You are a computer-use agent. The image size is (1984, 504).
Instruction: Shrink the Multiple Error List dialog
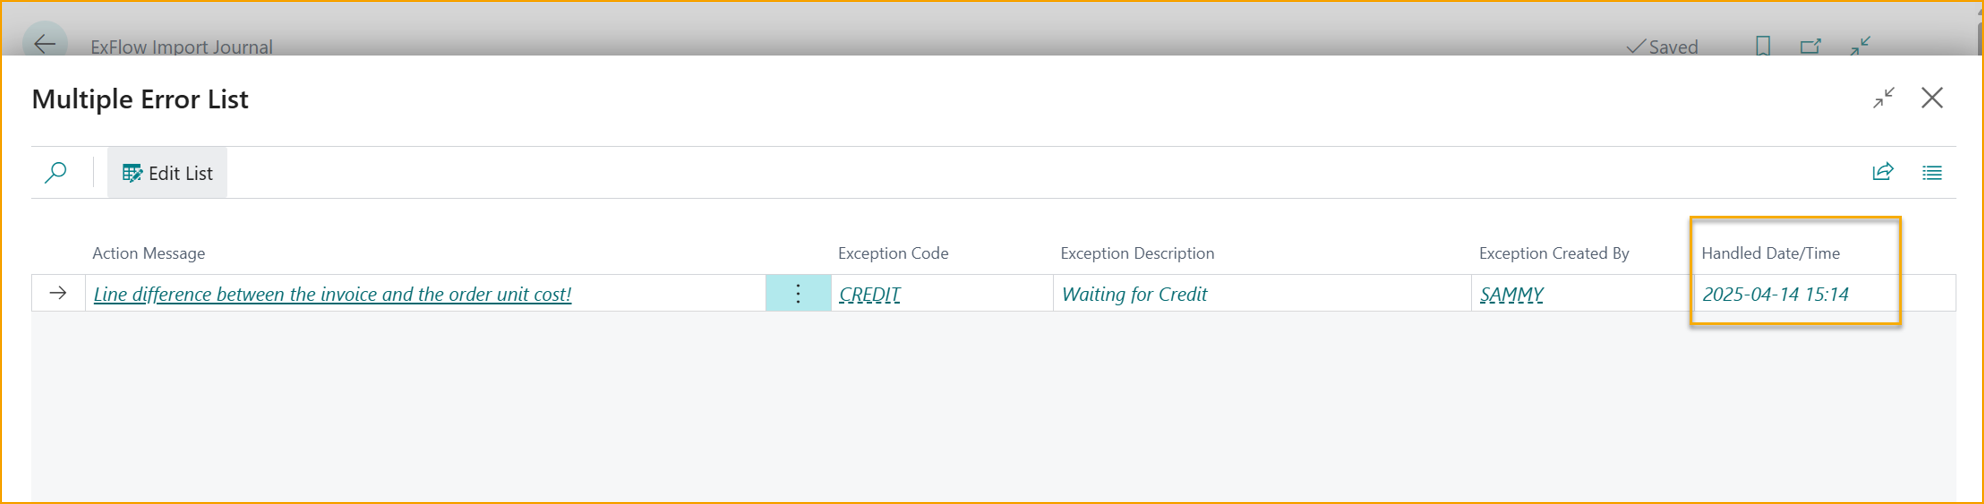(x=1884, y=98)
